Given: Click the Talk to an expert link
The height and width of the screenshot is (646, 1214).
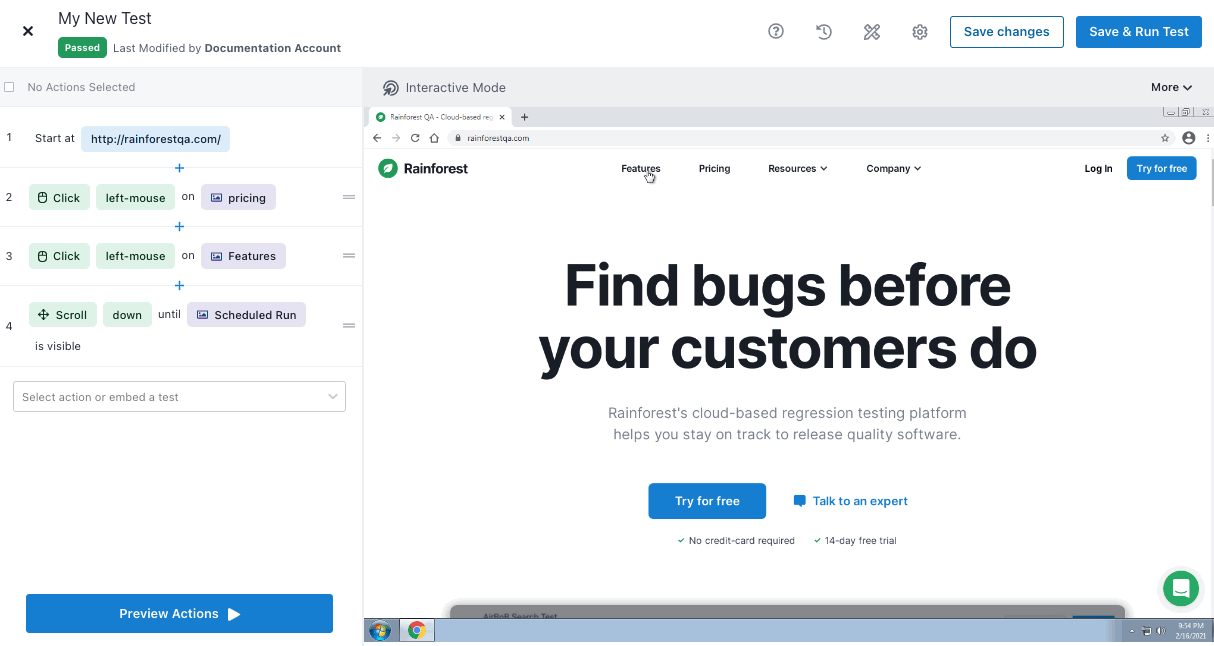Looking at the screenshot, I should pos(851,501).
